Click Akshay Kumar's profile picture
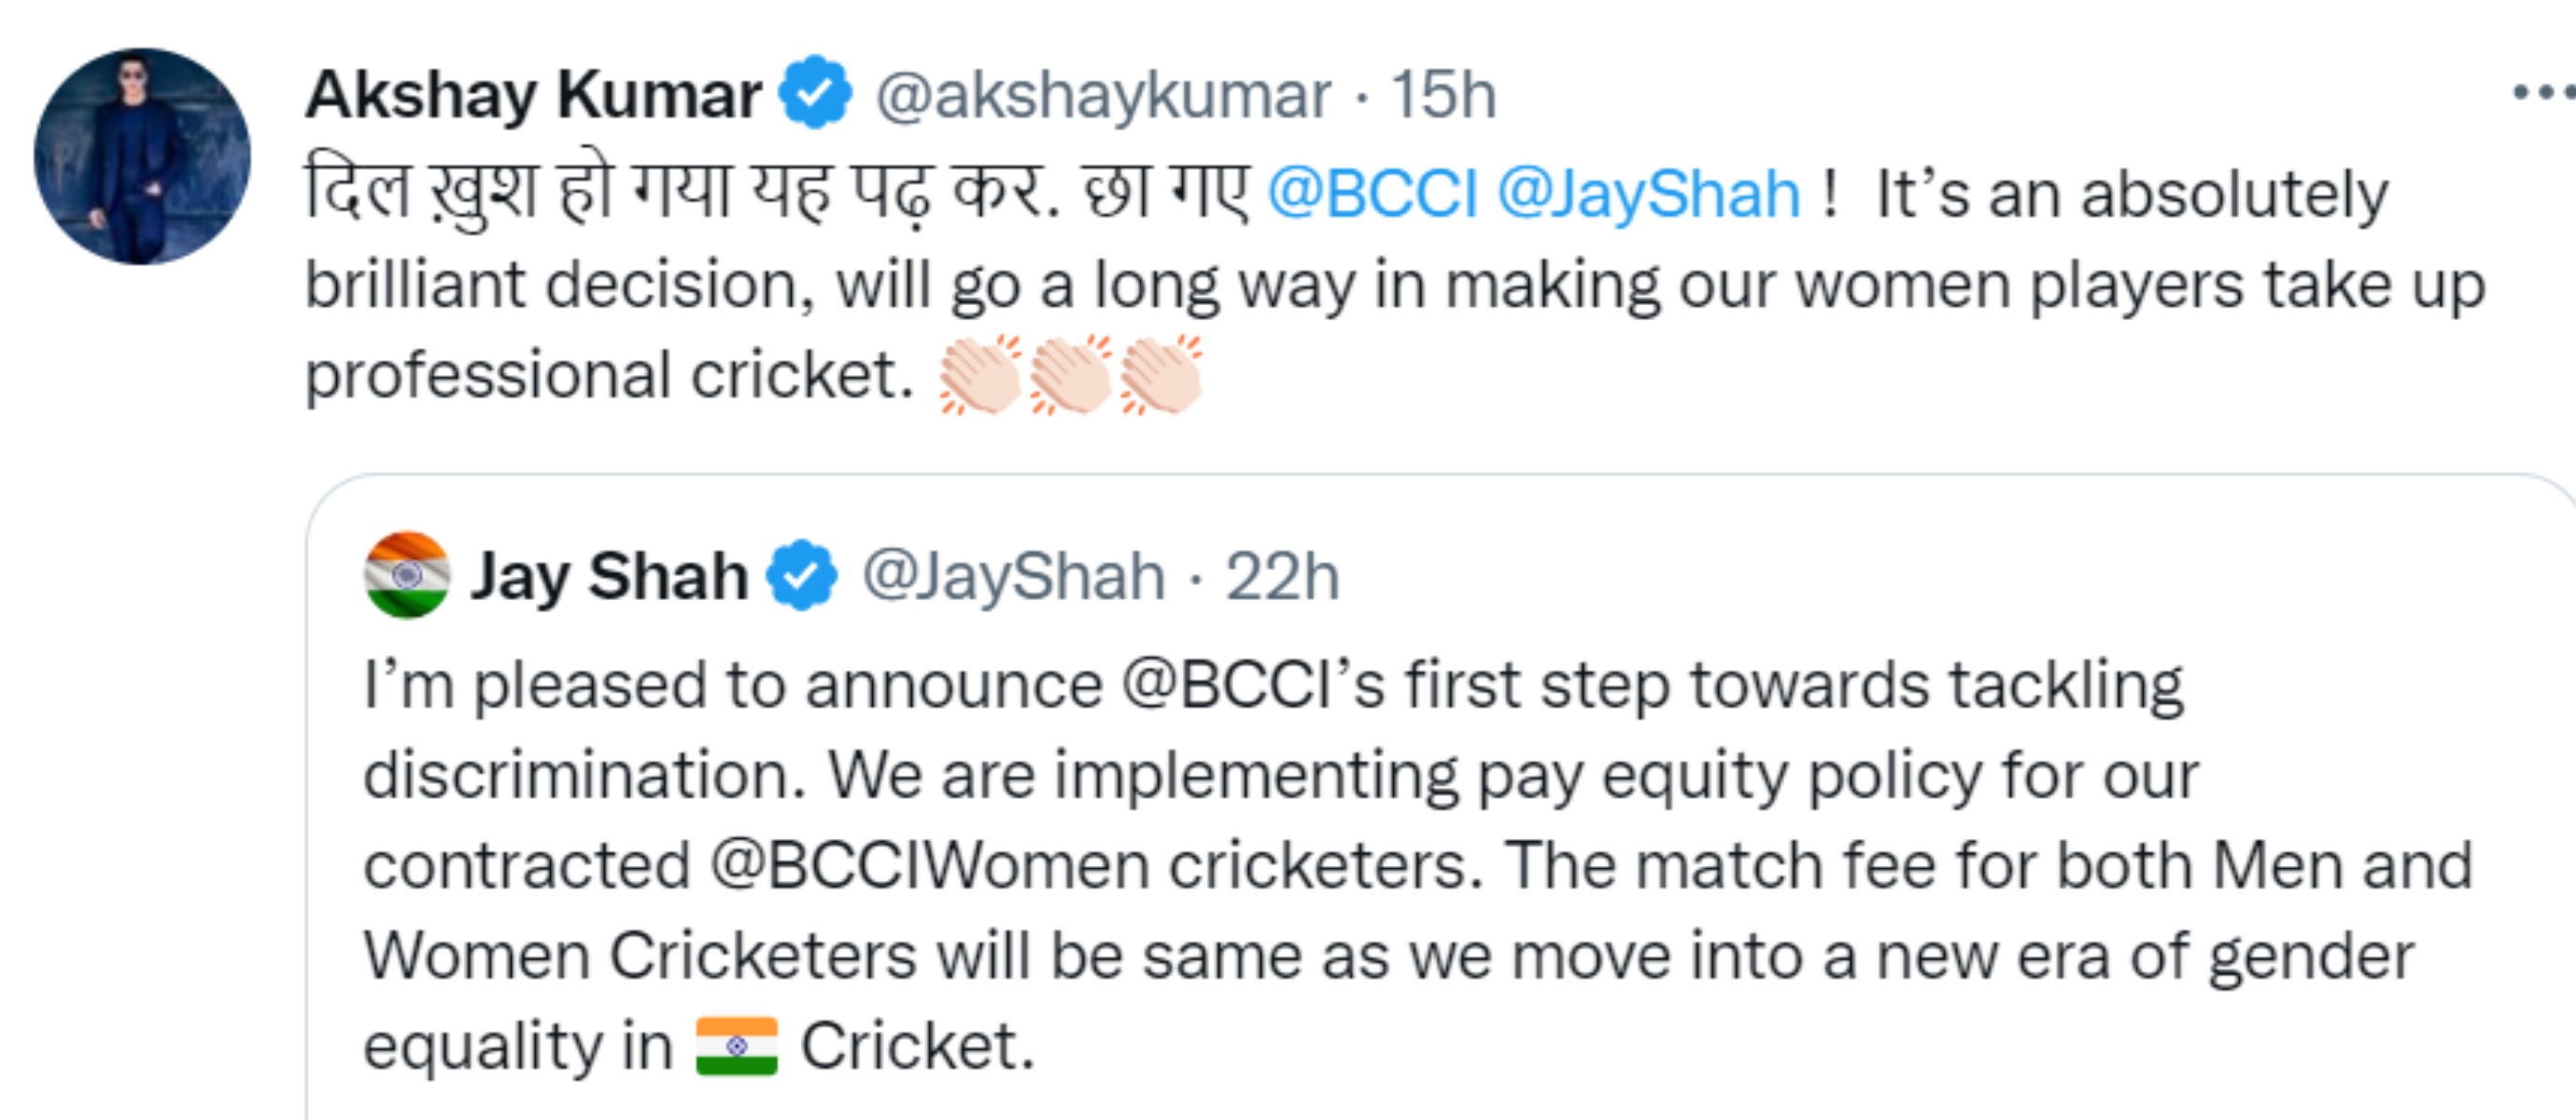This screenshot has height=1120, width=2576. pos(145,150)
